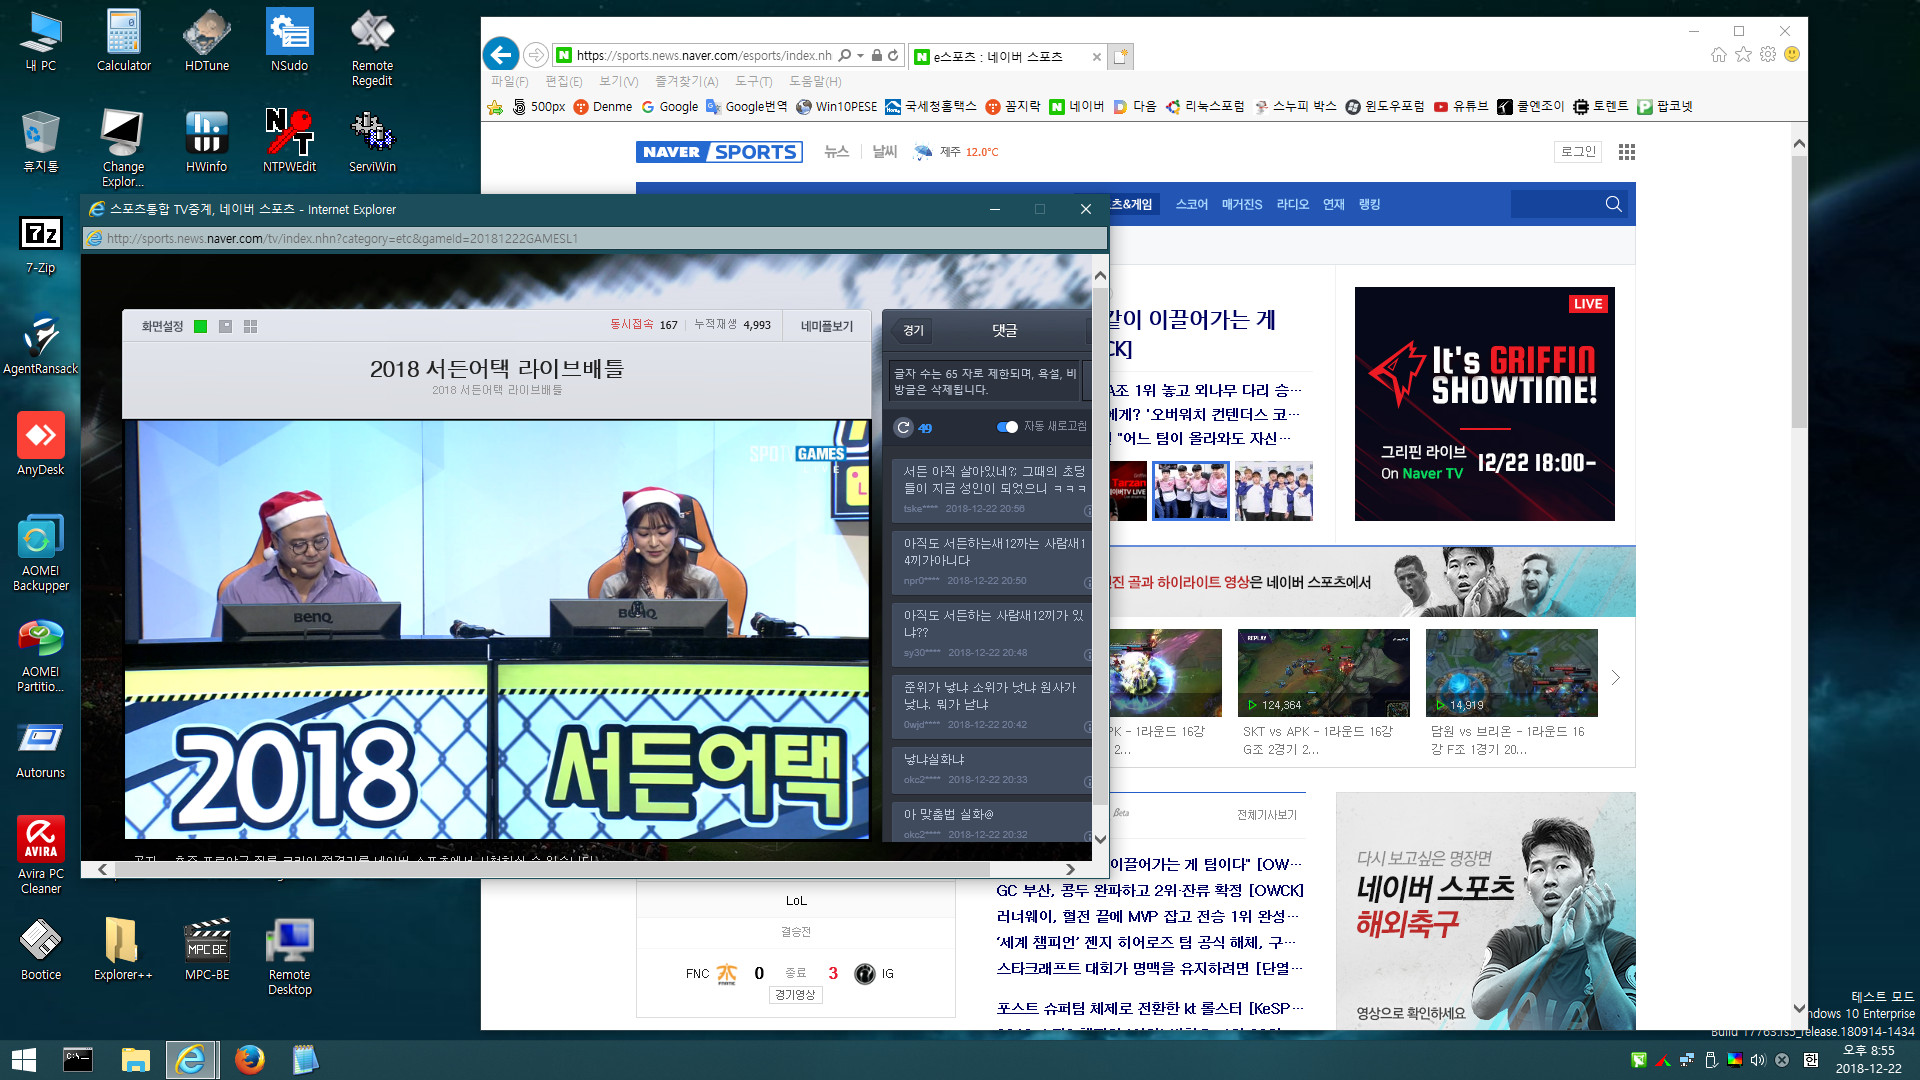
Task: Open the Google bookmark link
Action: click(669, 106)
